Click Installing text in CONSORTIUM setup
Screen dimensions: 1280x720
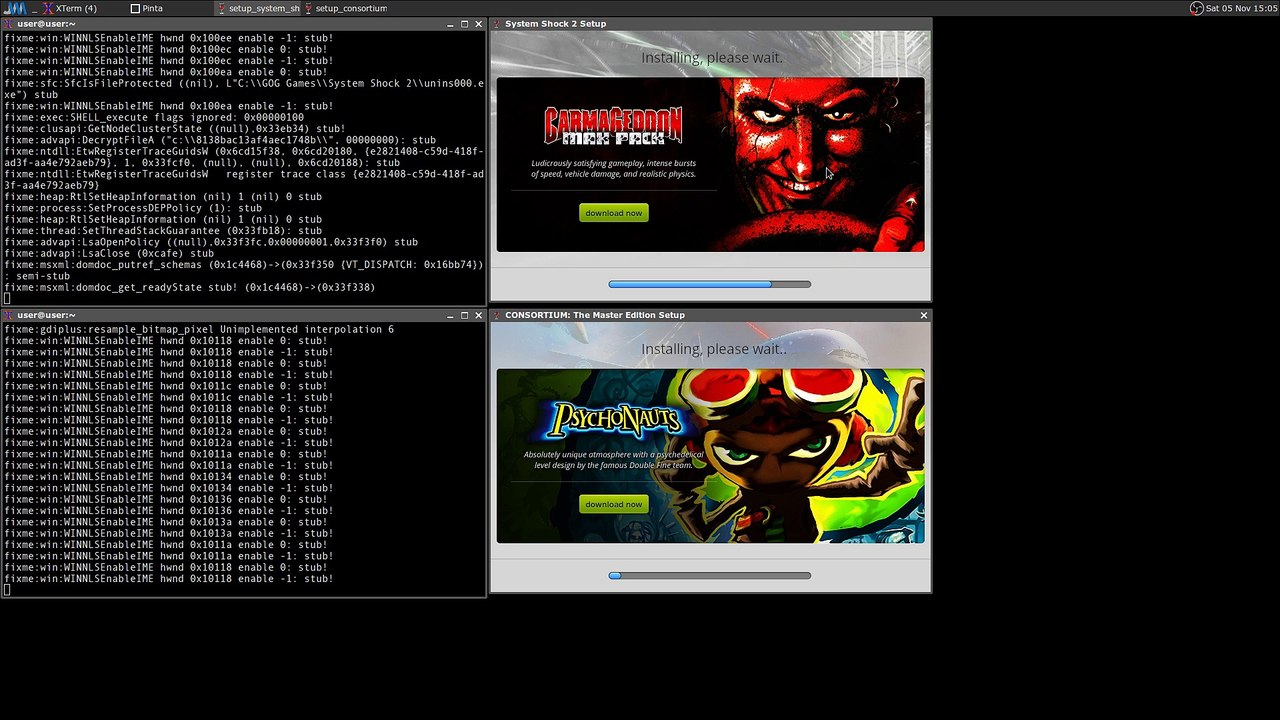pyautogui.click(x=714, y=349)
